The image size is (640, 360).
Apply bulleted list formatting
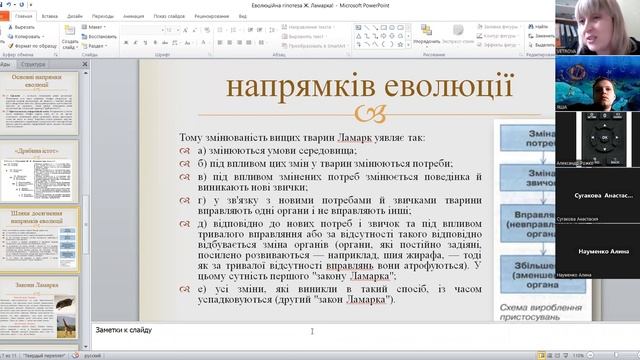coord(221,30)
